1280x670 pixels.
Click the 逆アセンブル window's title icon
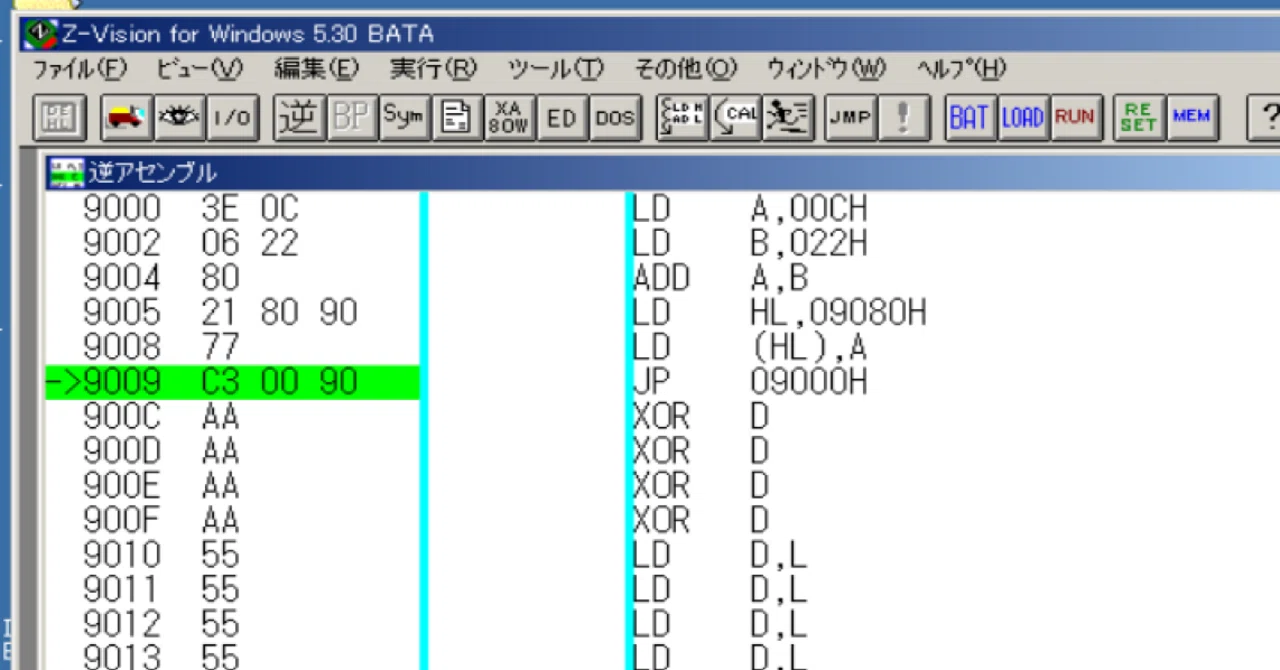(x=66, y=172)
